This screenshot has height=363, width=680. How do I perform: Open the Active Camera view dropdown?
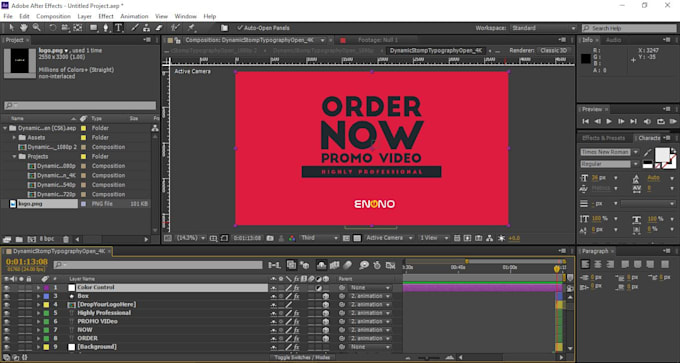389,238
